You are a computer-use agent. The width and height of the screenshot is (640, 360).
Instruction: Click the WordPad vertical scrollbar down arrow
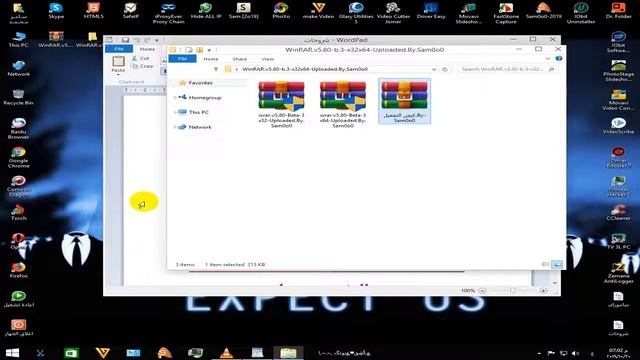554,283
